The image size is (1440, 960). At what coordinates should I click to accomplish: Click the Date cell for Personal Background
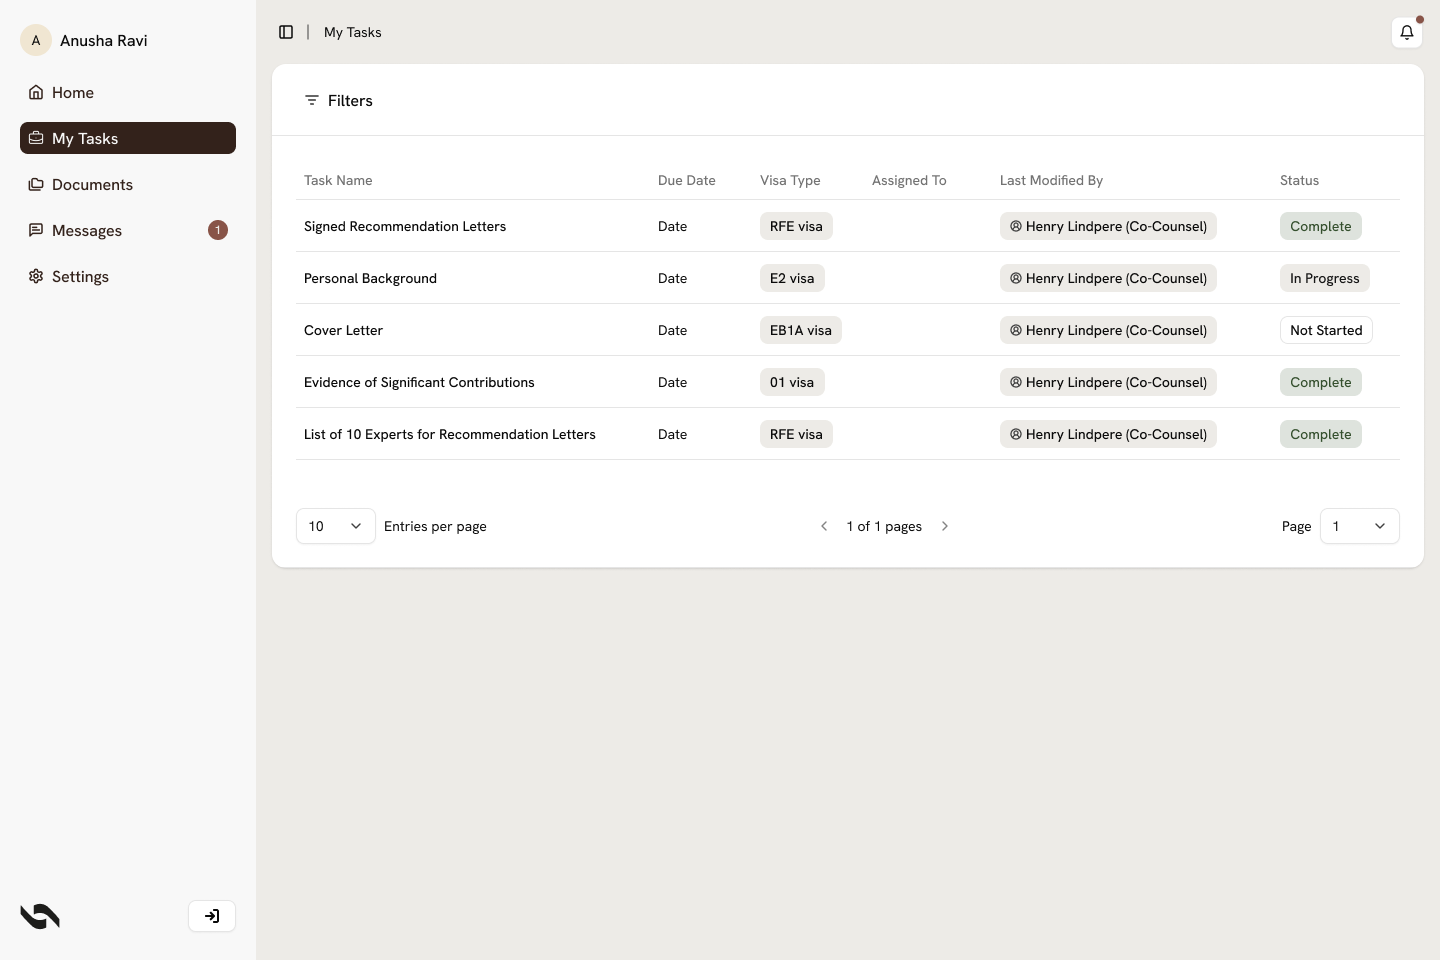(672, 278)
